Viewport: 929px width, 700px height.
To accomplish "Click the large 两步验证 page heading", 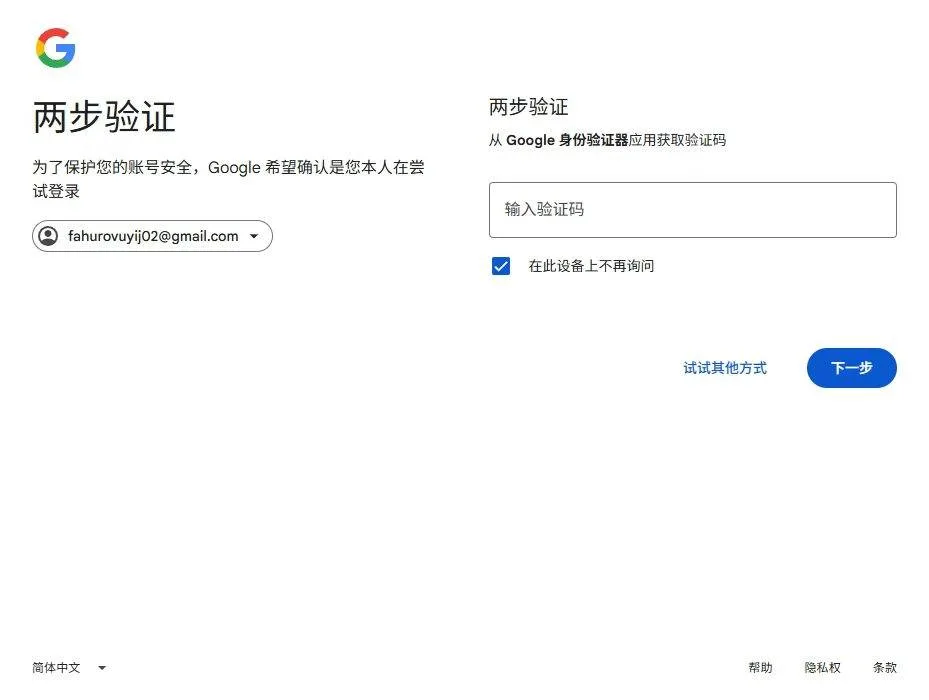I will click(x=104, y=116).
